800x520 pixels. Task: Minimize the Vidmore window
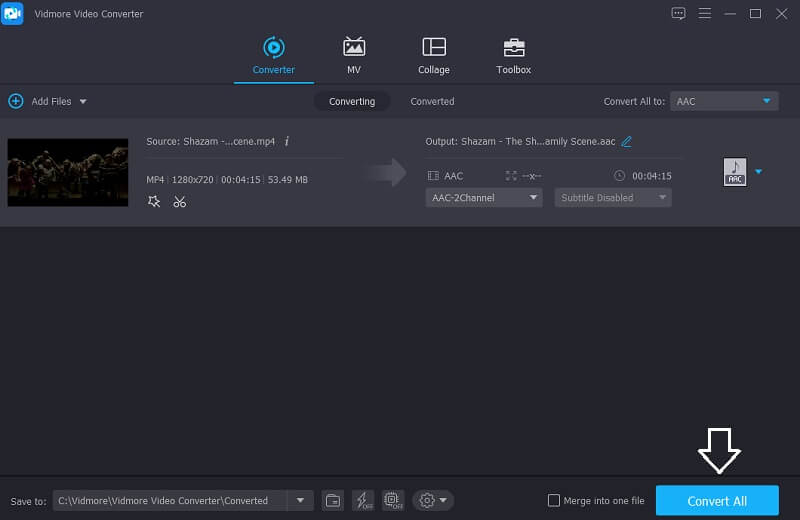click(x=730, y=14)
